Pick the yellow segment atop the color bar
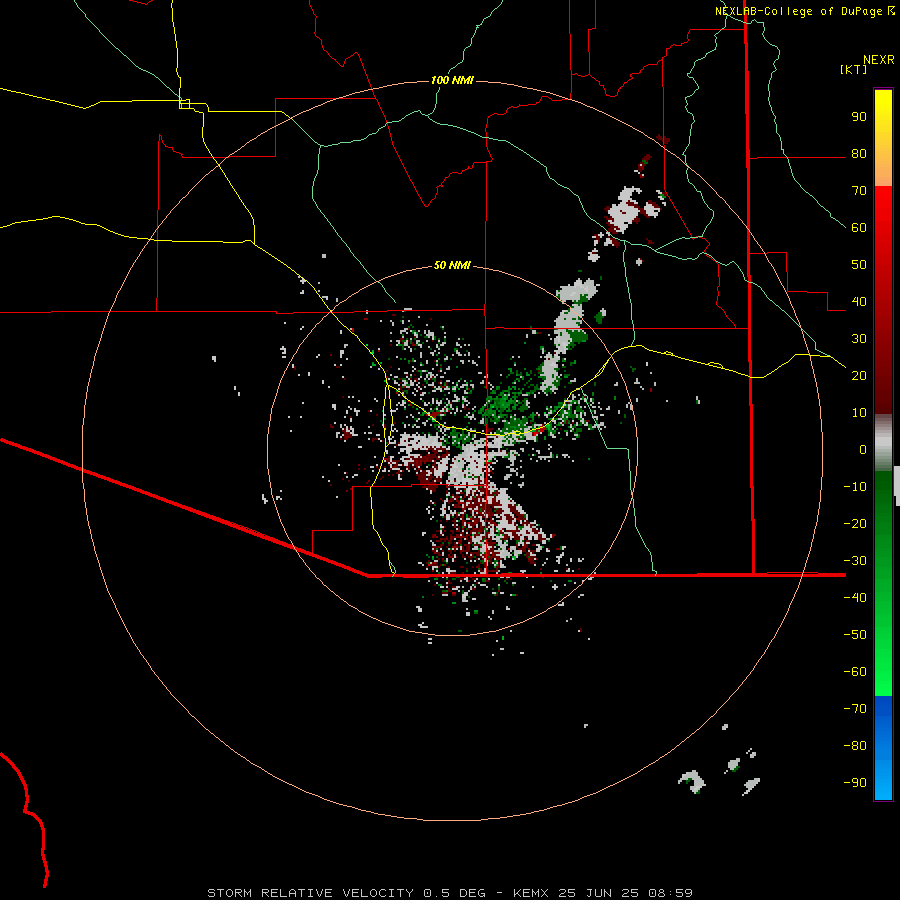The image size is (900, 900). (883, 138)
